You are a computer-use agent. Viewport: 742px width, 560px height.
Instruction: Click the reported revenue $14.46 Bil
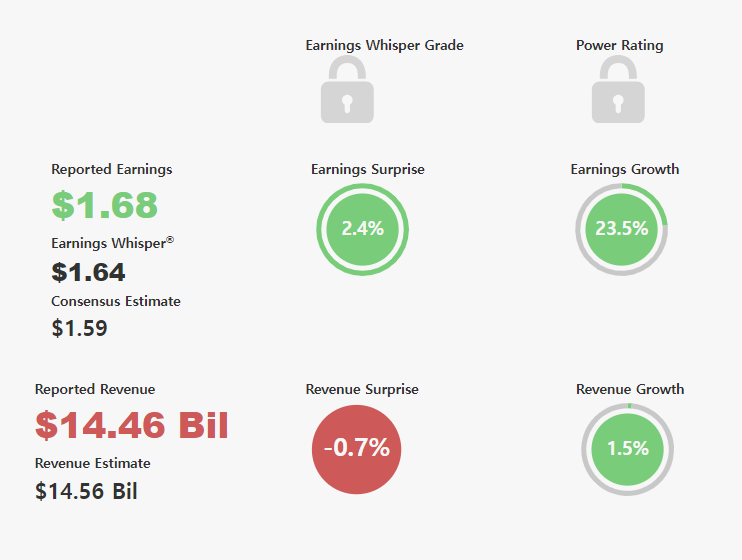[x=132, y=425]
